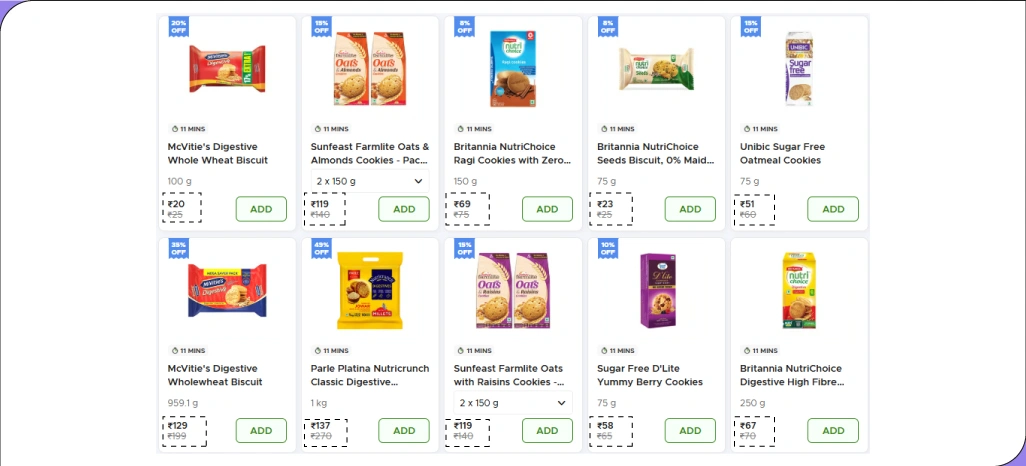Click the ₹129 price of McVitie's Wholewheat

tap(178, 425)
